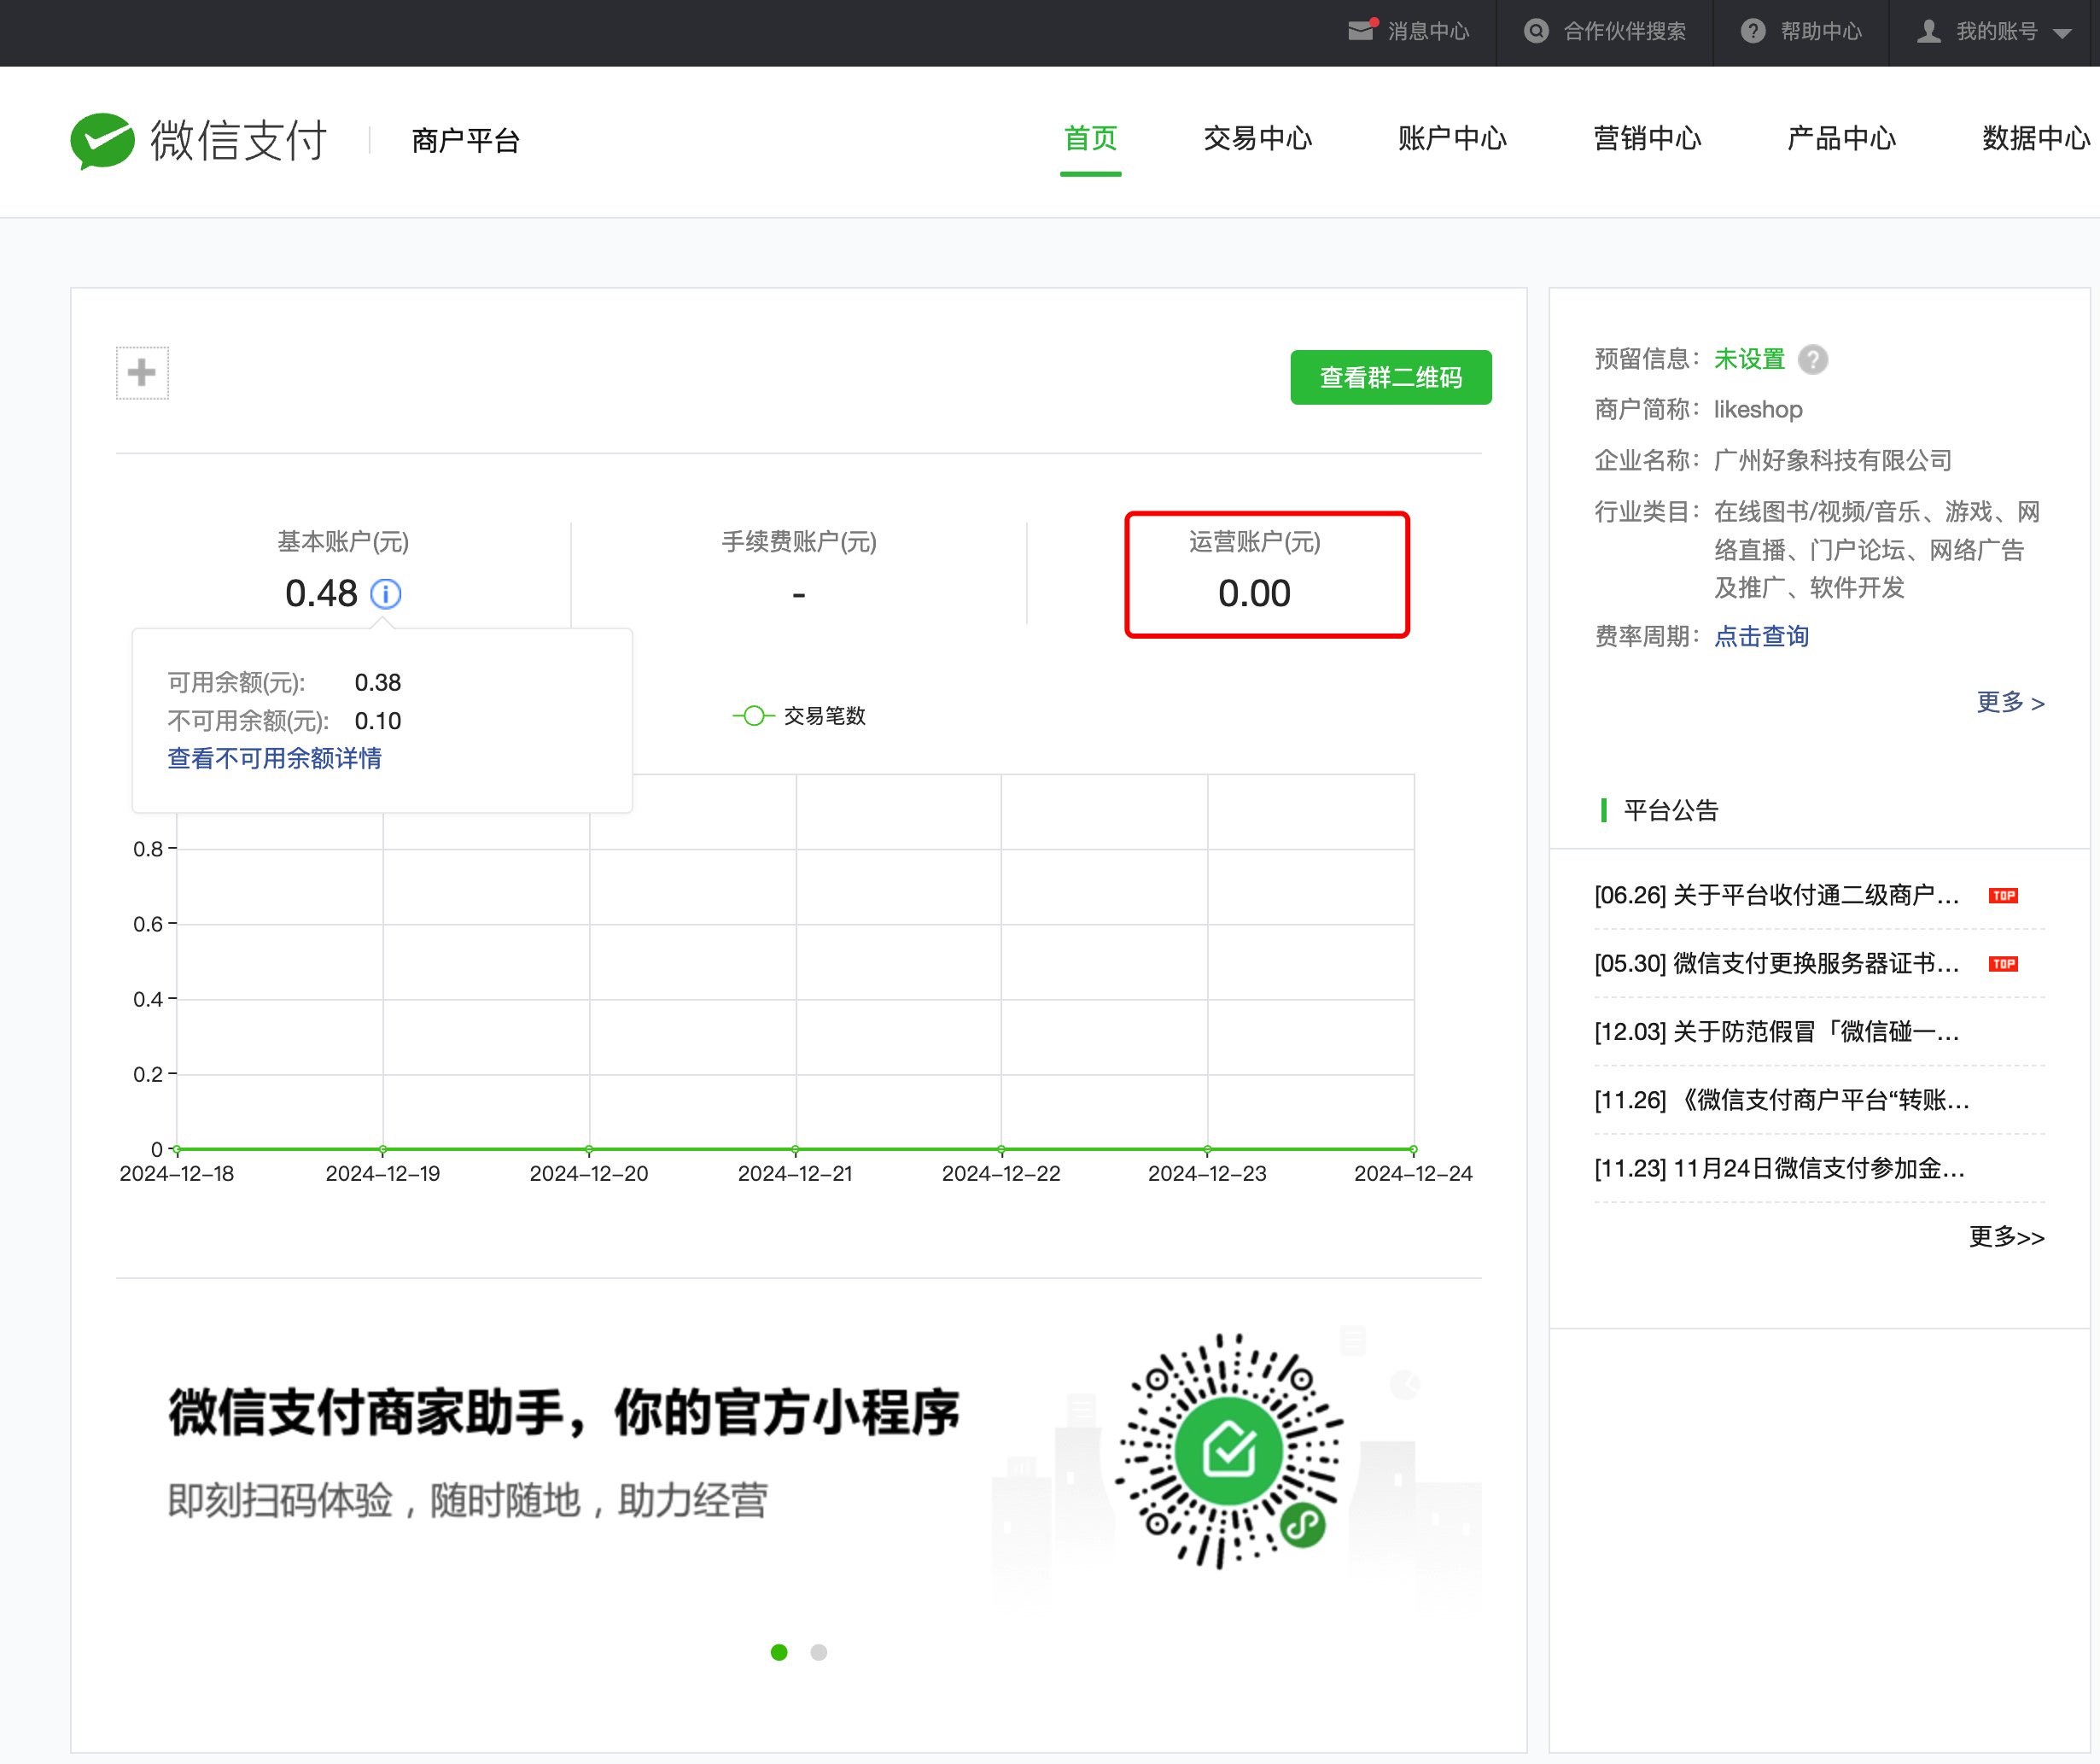Click the 可用余额 0.38 value
Screen dimensions: 2100x1764
(x=378, y=682)
